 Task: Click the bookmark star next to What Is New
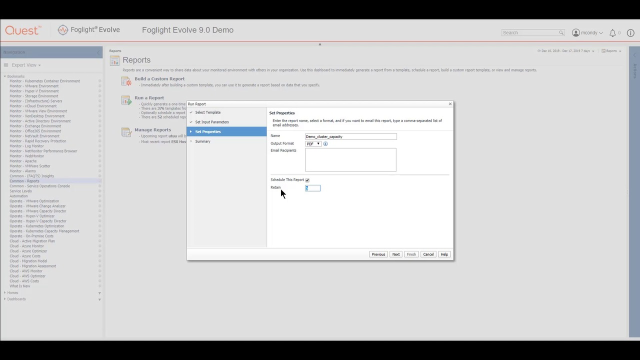coord(100,286)
